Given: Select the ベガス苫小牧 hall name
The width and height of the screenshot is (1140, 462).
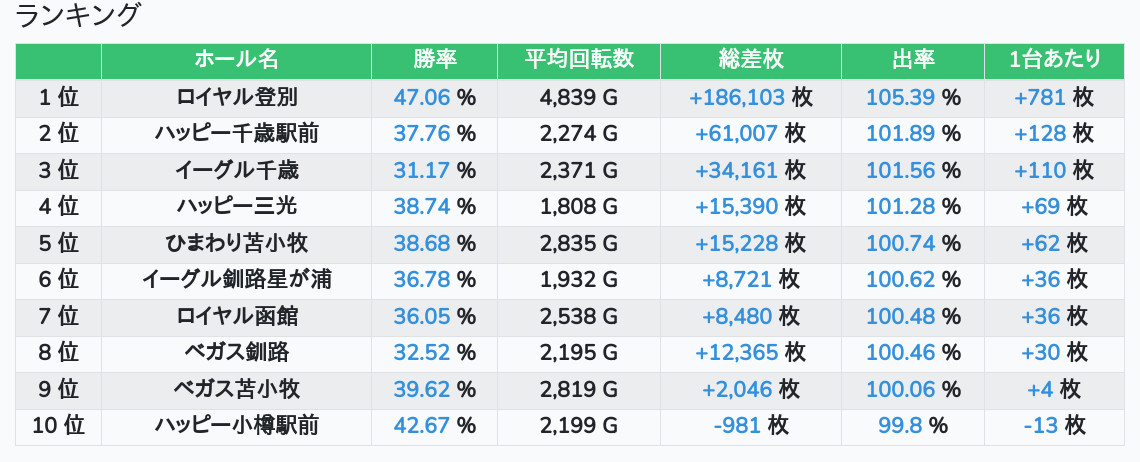Looking at the screenshot, I should point(236,389).
